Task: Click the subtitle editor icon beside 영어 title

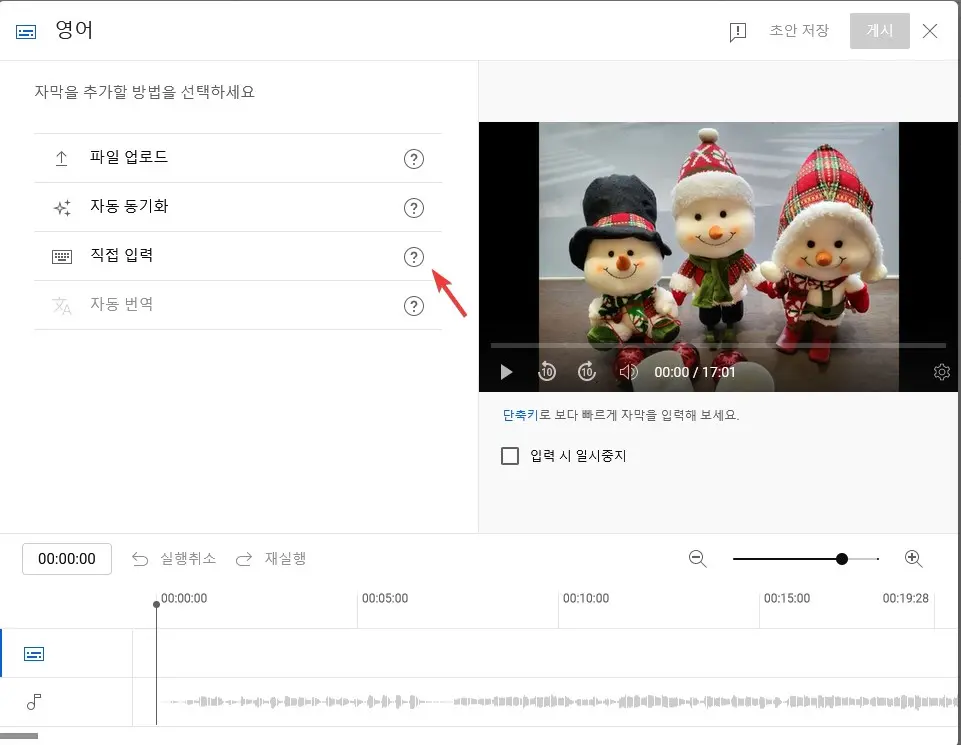Action: pyautogui.click(x=24, y=30)
